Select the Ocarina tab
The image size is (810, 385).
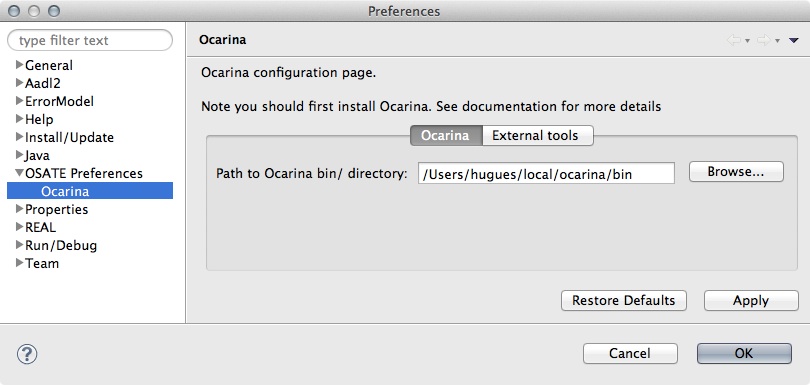446,135
